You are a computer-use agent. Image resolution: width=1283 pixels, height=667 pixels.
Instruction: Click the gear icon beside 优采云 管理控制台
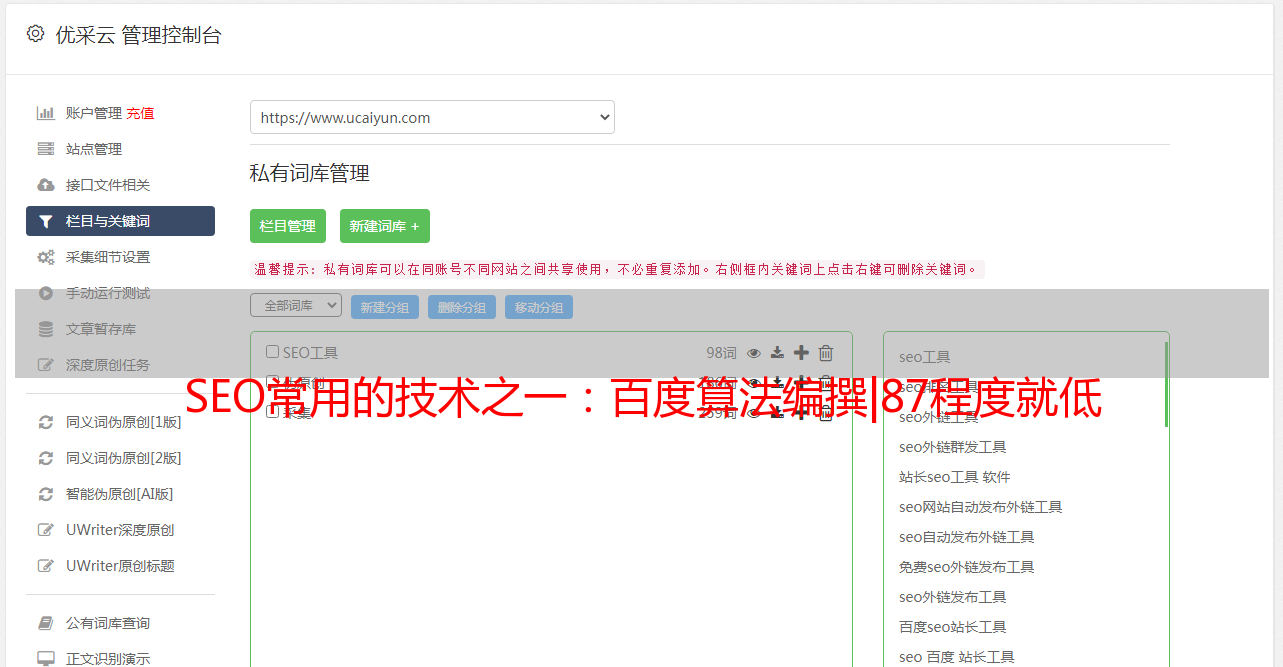tap(36, 34)
